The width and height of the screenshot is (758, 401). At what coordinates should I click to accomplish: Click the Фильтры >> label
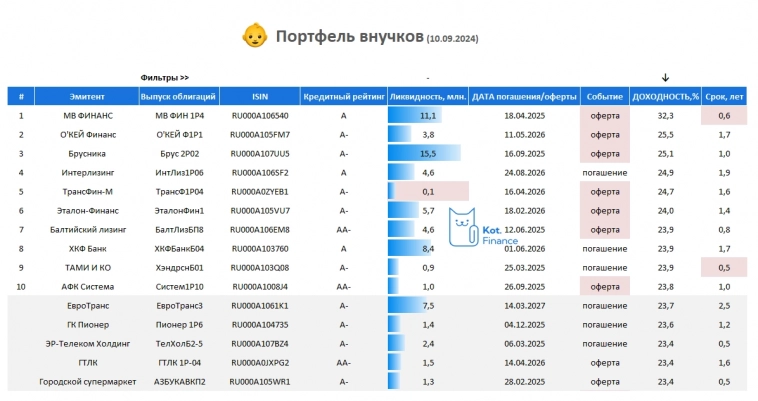point(164,77)
